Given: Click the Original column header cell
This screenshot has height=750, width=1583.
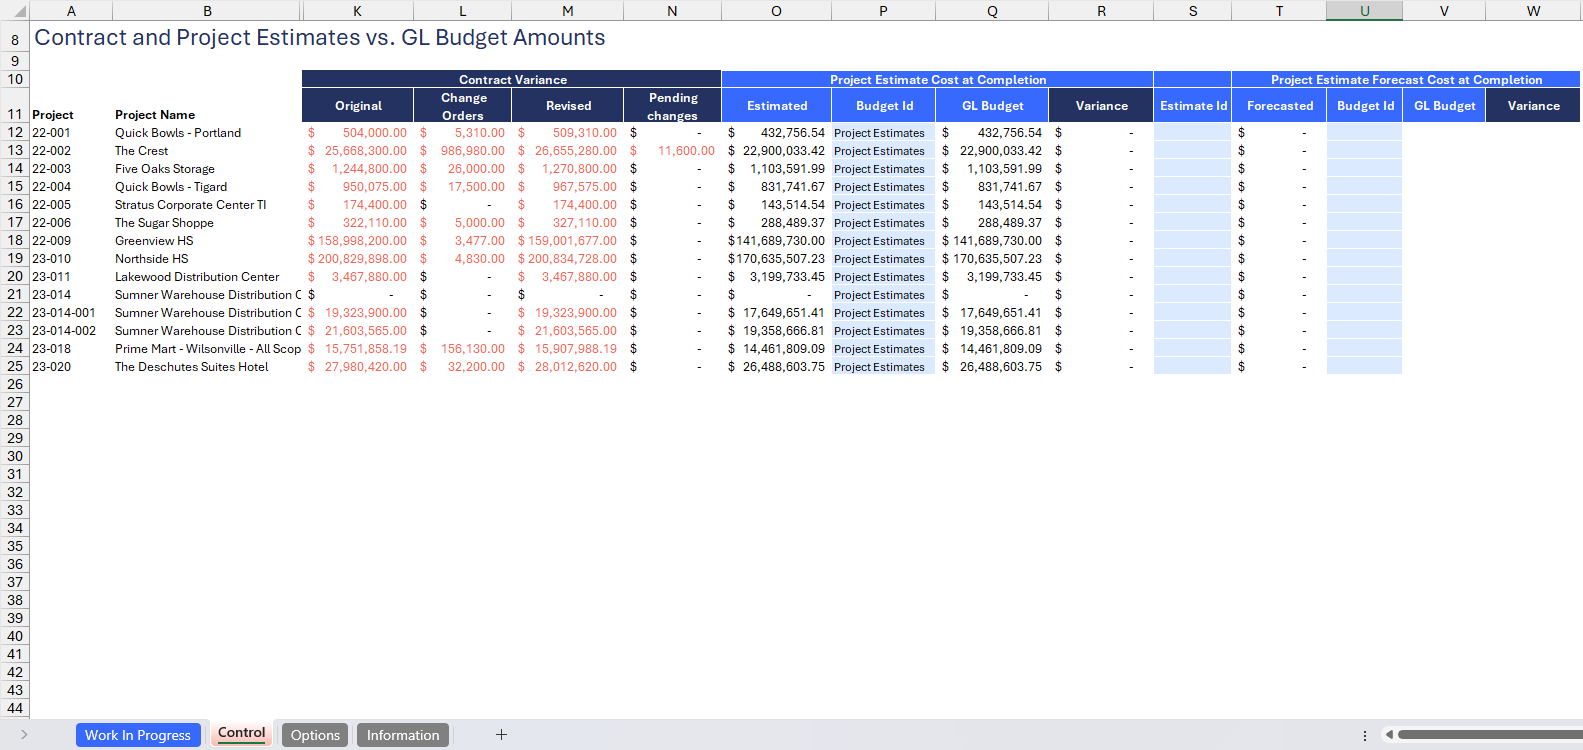Looking at the screenshot, I should [x=358, y=105].
